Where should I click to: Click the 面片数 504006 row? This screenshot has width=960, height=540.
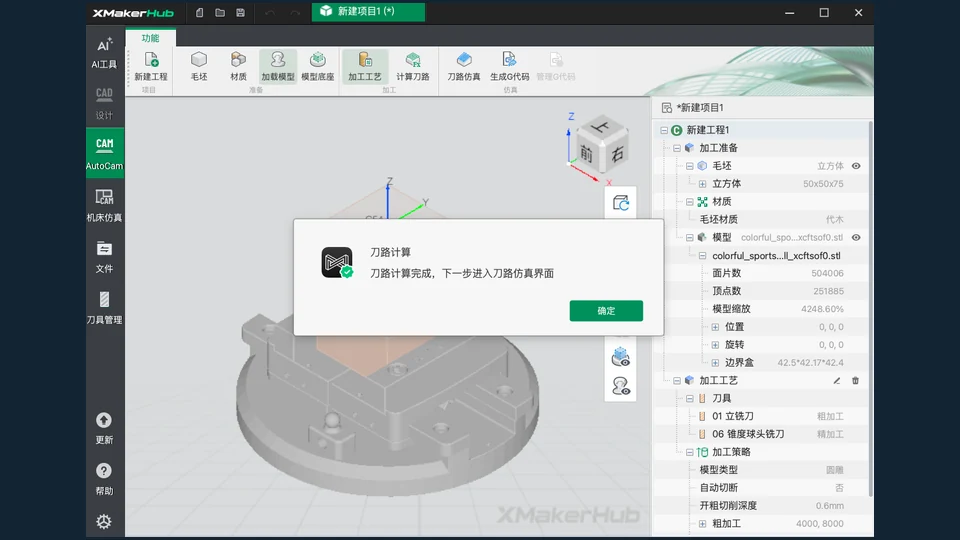[762, 273]
